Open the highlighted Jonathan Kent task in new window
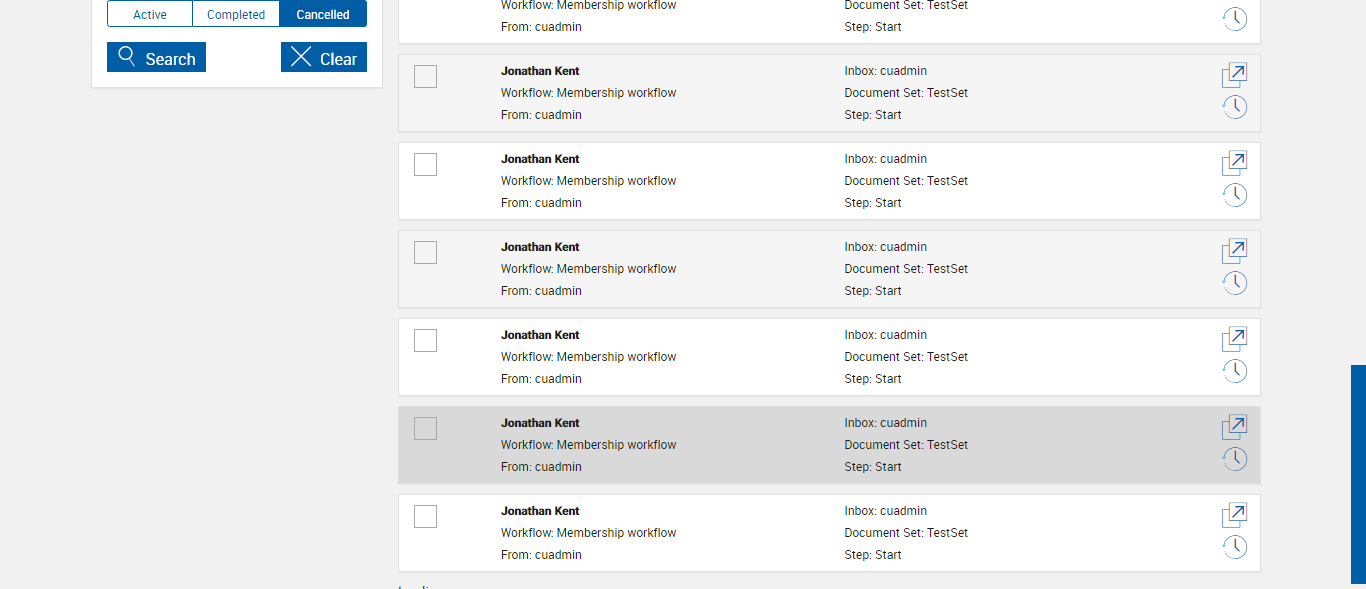Viewport: 1366px width, 589px height. pyautogui.click(x=1235, y=427)
